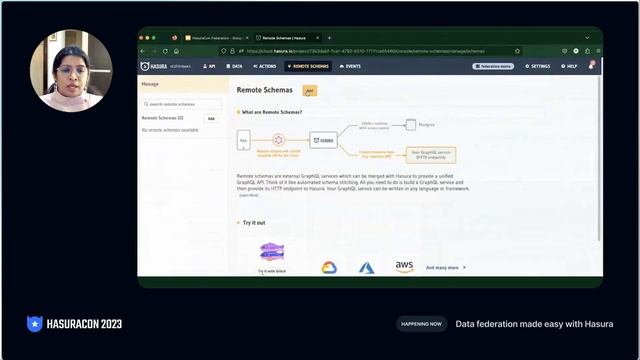This screenshot has width=640, height=360.
Task: Select the Manage item in the sidebar
Action: pos(183,84)
